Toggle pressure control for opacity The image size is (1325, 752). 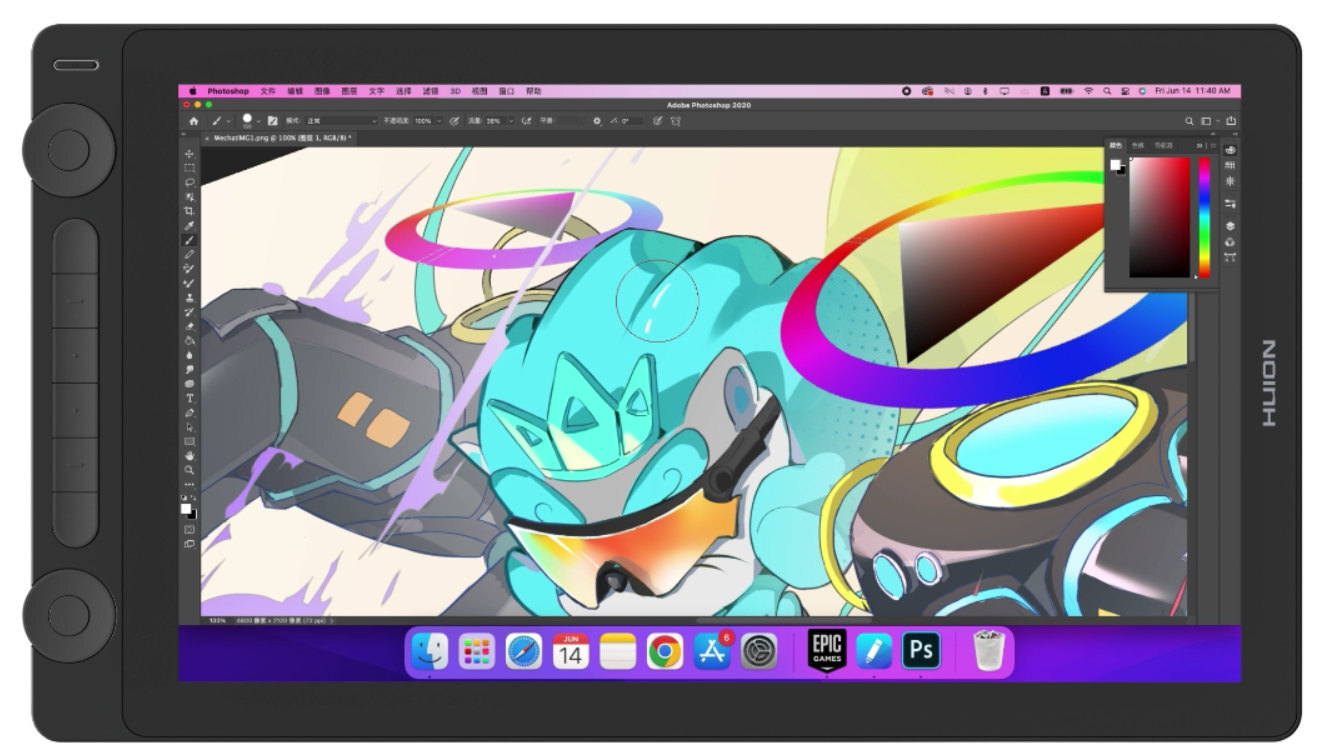coord(454,121)
